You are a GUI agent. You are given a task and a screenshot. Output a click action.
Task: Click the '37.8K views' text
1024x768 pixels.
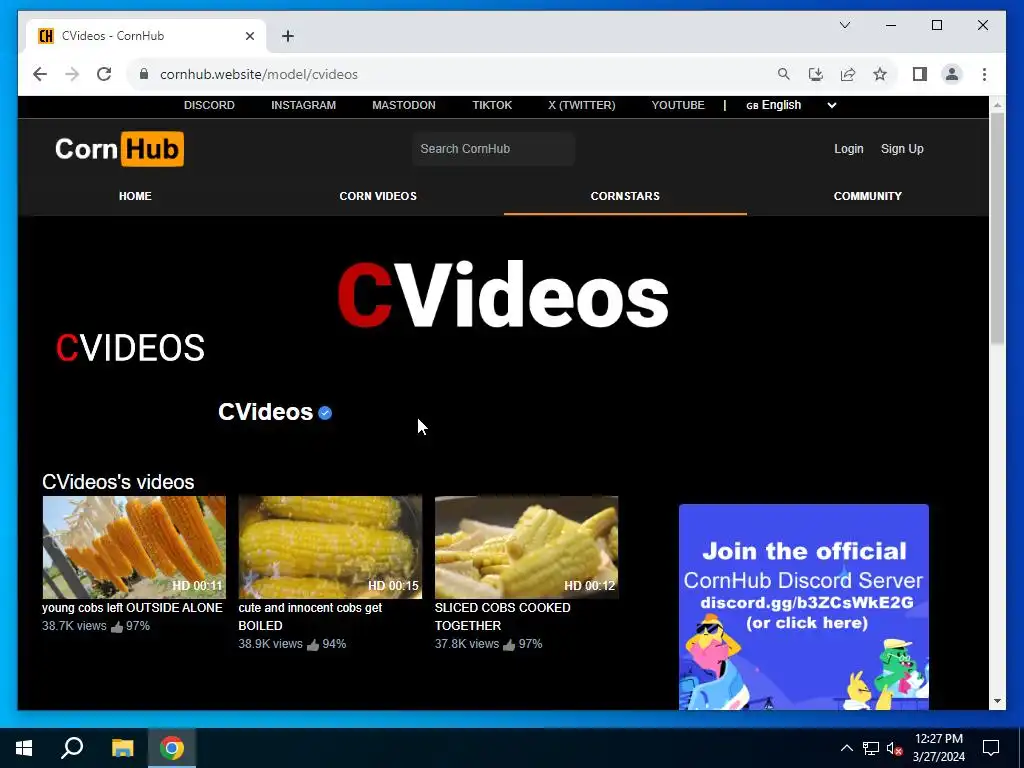(467, 644)
